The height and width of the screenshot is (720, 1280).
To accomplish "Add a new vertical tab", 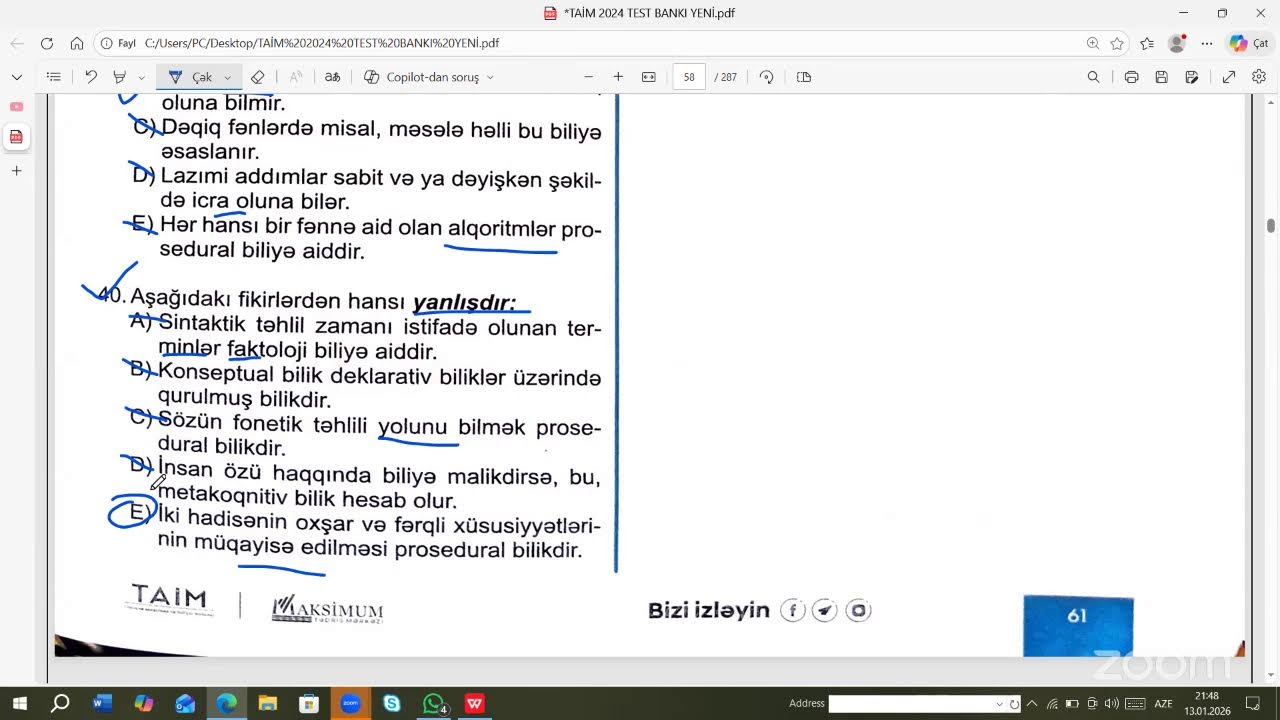I will coord(16,171).
